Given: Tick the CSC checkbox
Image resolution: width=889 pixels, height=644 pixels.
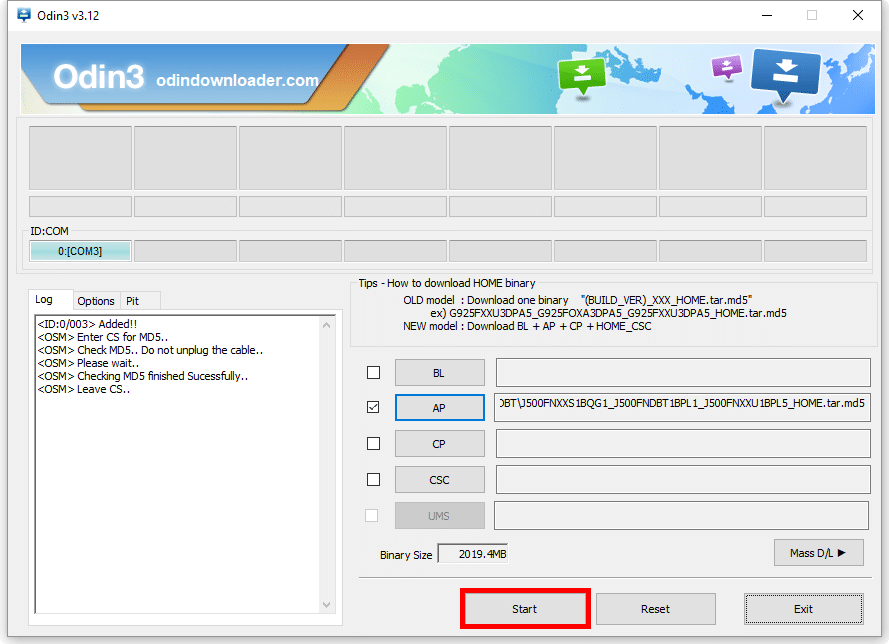Looking at the screenshot, I should 374,480.
